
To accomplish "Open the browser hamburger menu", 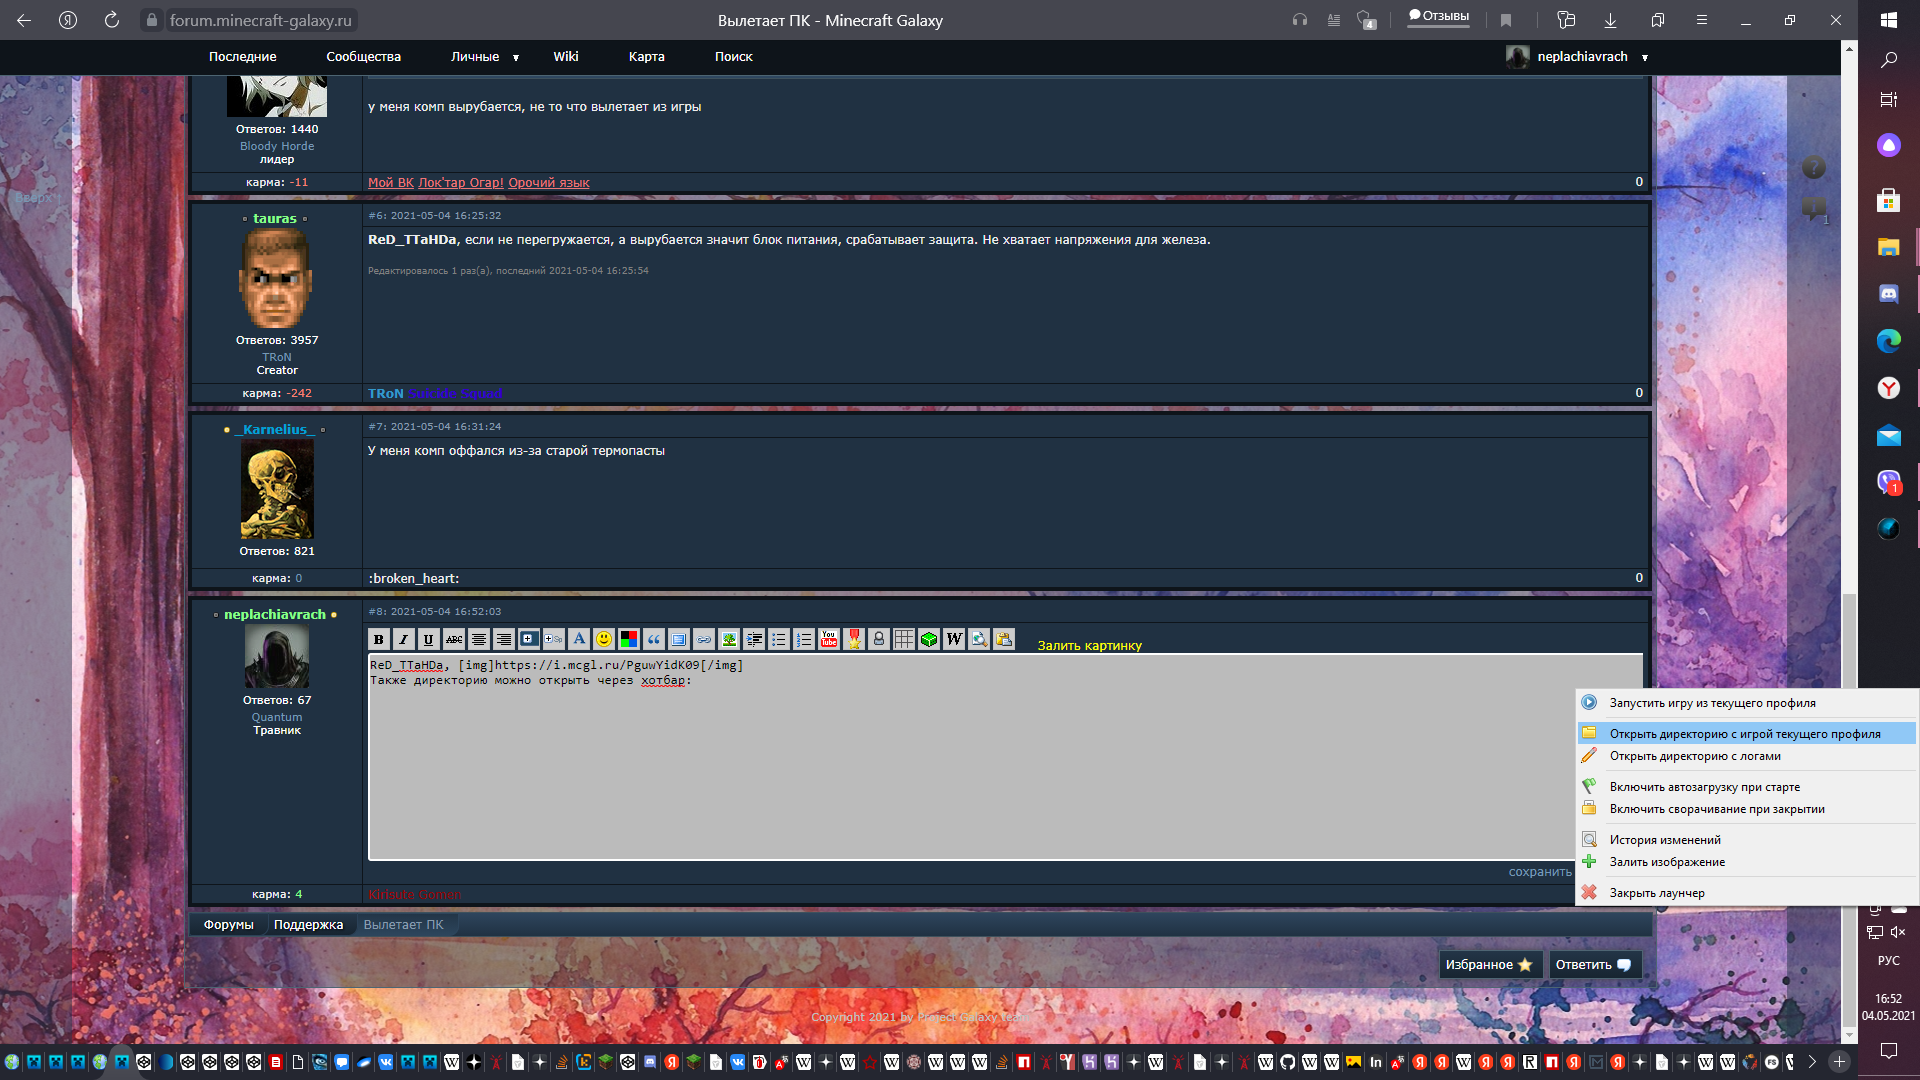I will pyautogui.click(x=1701, y=20).
